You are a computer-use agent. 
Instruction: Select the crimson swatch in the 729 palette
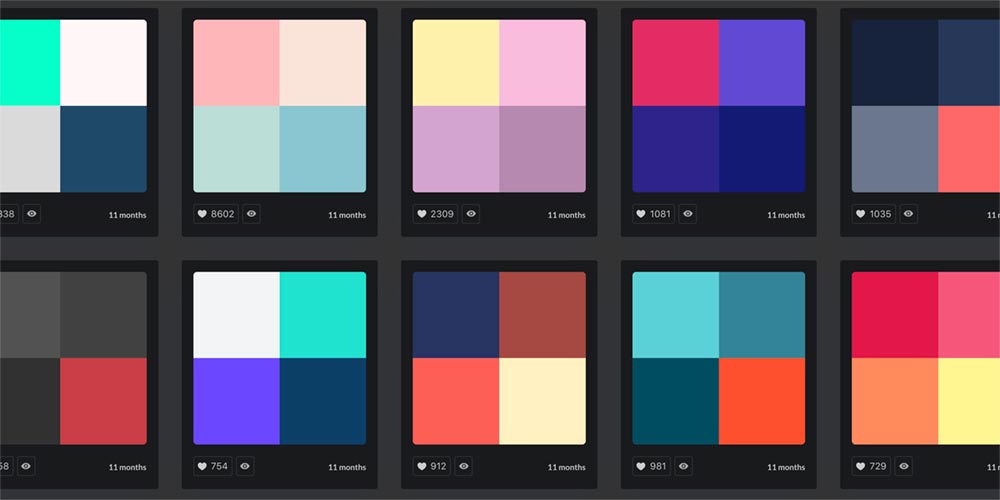click(895, 315)
